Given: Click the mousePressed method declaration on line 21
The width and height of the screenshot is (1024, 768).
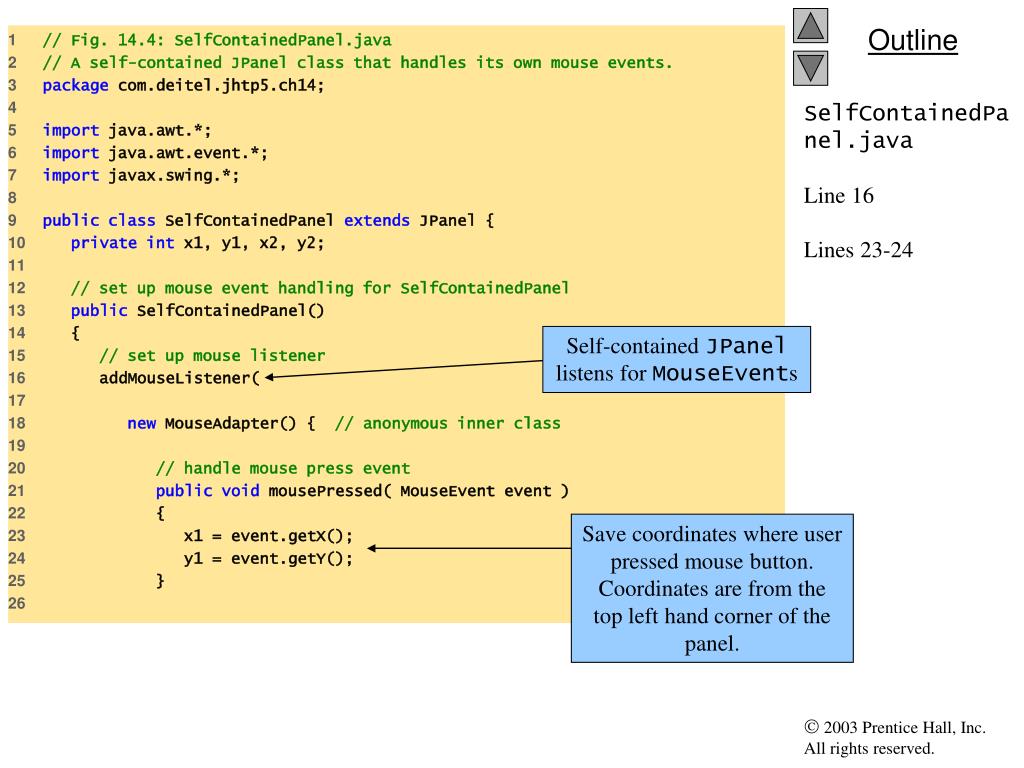Looking at the screenshot, I should click(x=362, y=491).
